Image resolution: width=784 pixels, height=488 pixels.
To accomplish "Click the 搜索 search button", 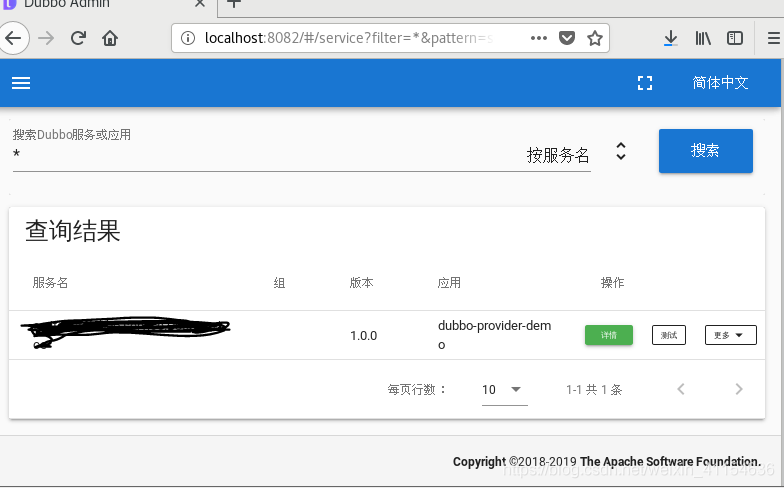I will [706, 150].
